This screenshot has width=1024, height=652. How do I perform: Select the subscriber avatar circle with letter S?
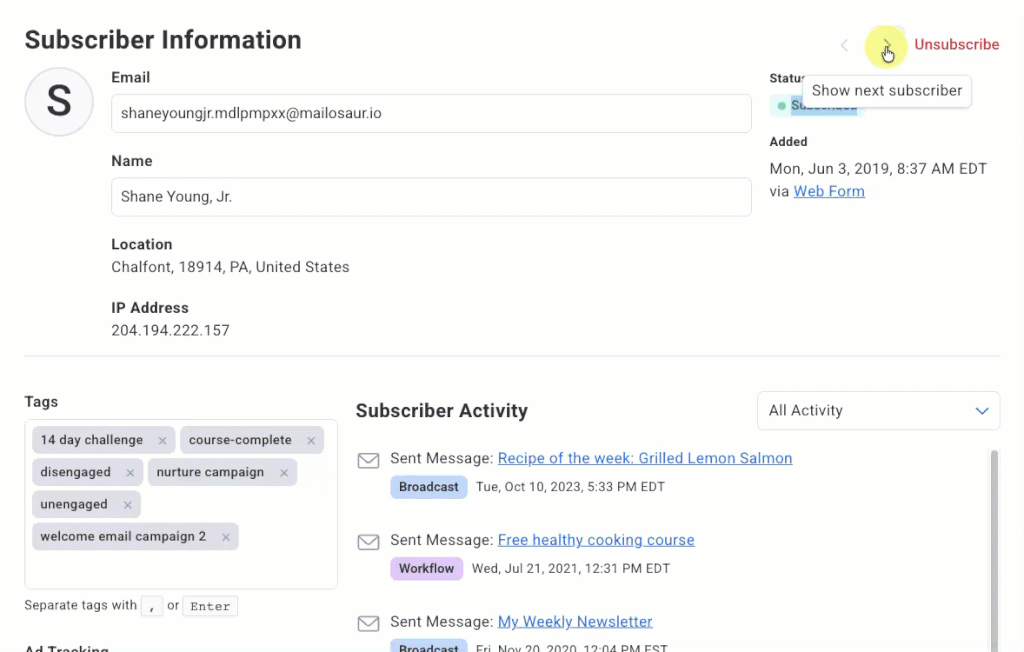click(58, 101)
